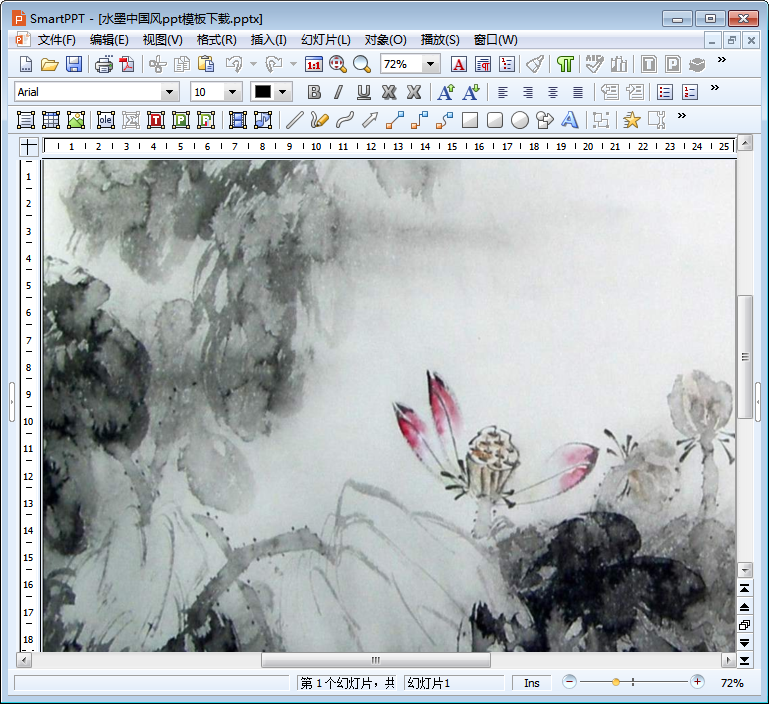Image resolution: width=769 pixels, height=704 pixels.
Task: Toggle numbered list icon
Action: pyautogui.click(x=690, y=92)
